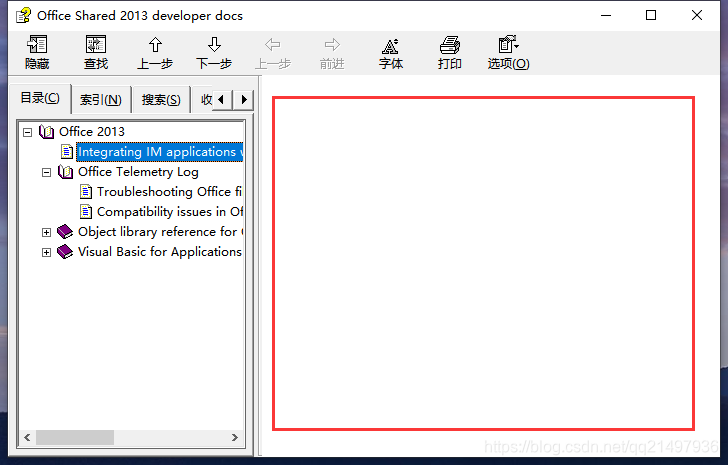Image resolution: width=728 pixels, height=465 pixels.
Task: Click open book icon beside Office Telemetry Log
Action: [x=65, y=172]
